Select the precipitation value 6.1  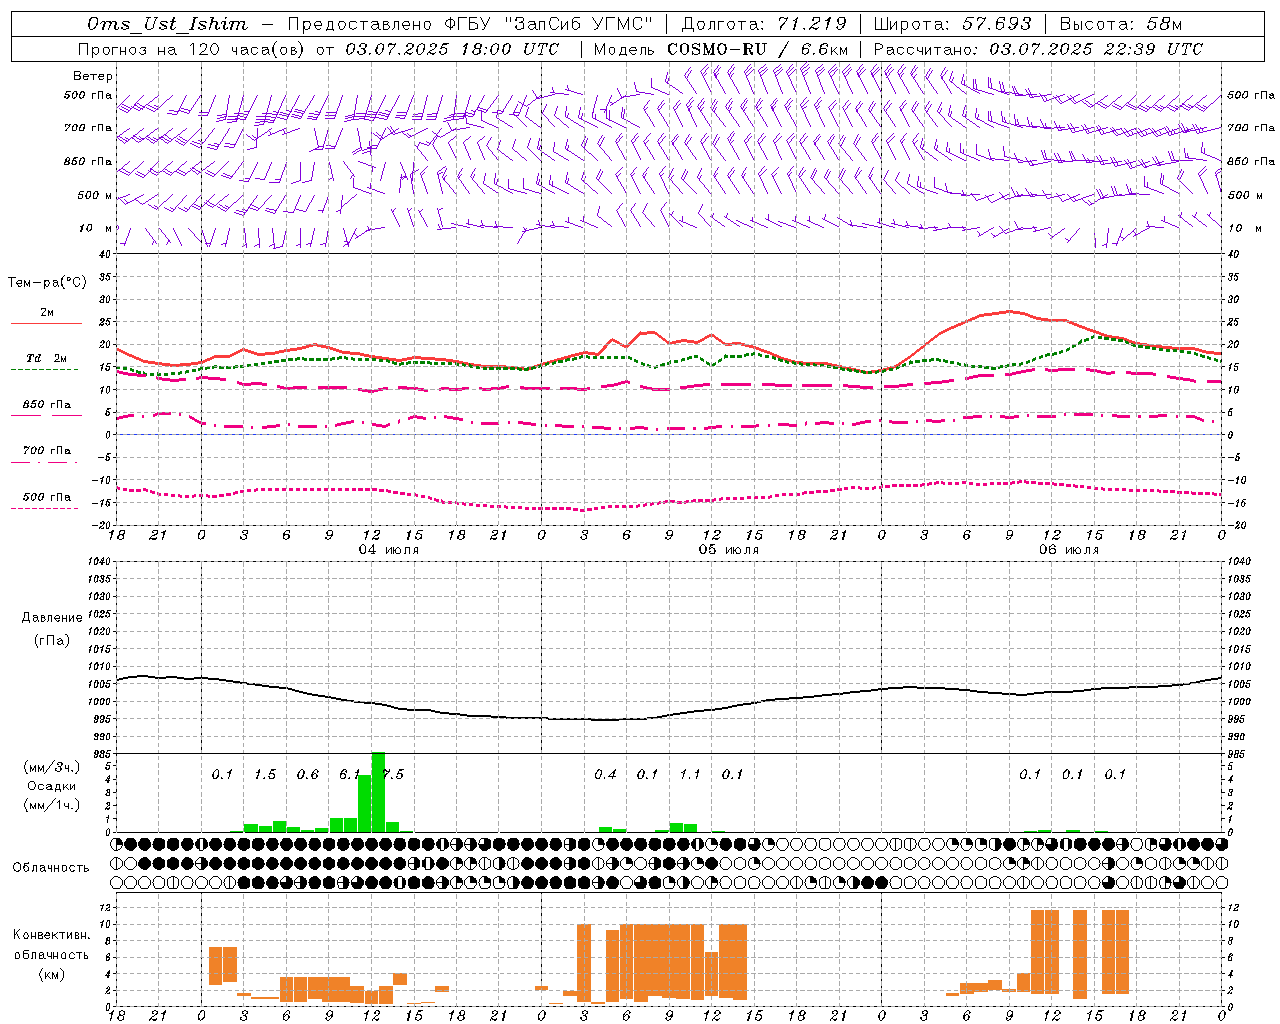[x=350, y=774]
